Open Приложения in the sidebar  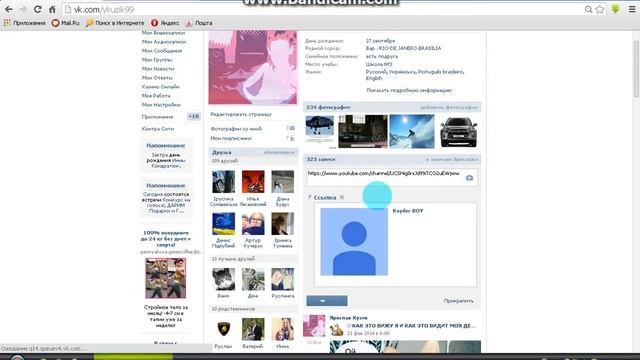pyautogui.click(x=157, y=117)
